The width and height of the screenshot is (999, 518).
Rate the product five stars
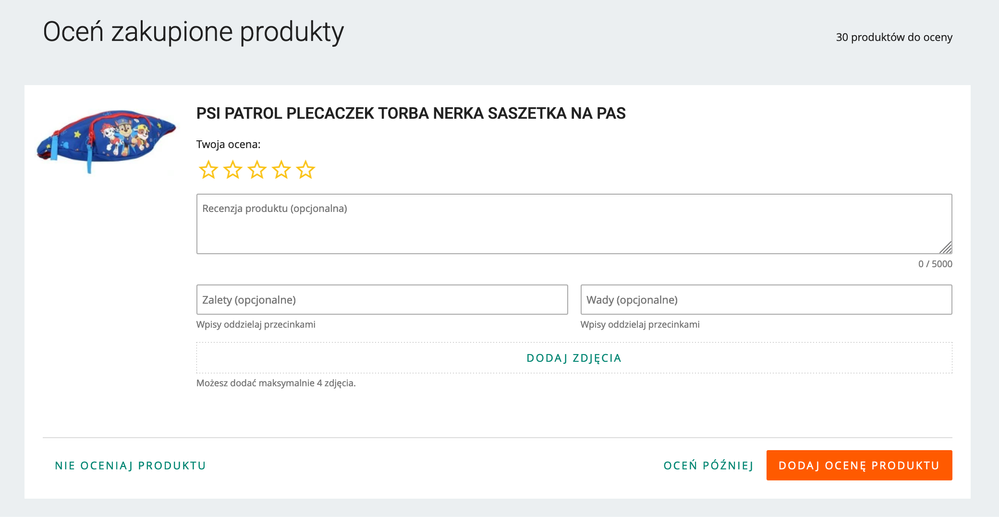[306, 170]
